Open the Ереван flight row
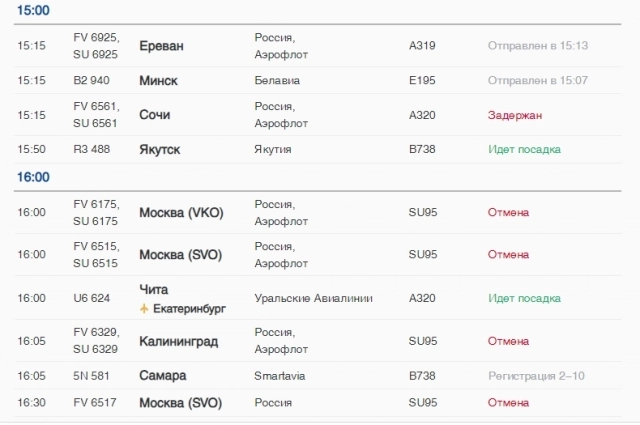Image resolution: width=640 pixels, height=425 pixels. 318,46
